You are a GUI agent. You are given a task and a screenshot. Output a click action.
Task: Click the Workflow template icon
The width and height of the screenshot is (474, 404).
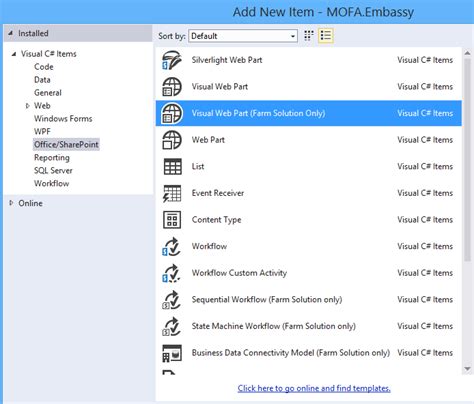pos(172,247)
